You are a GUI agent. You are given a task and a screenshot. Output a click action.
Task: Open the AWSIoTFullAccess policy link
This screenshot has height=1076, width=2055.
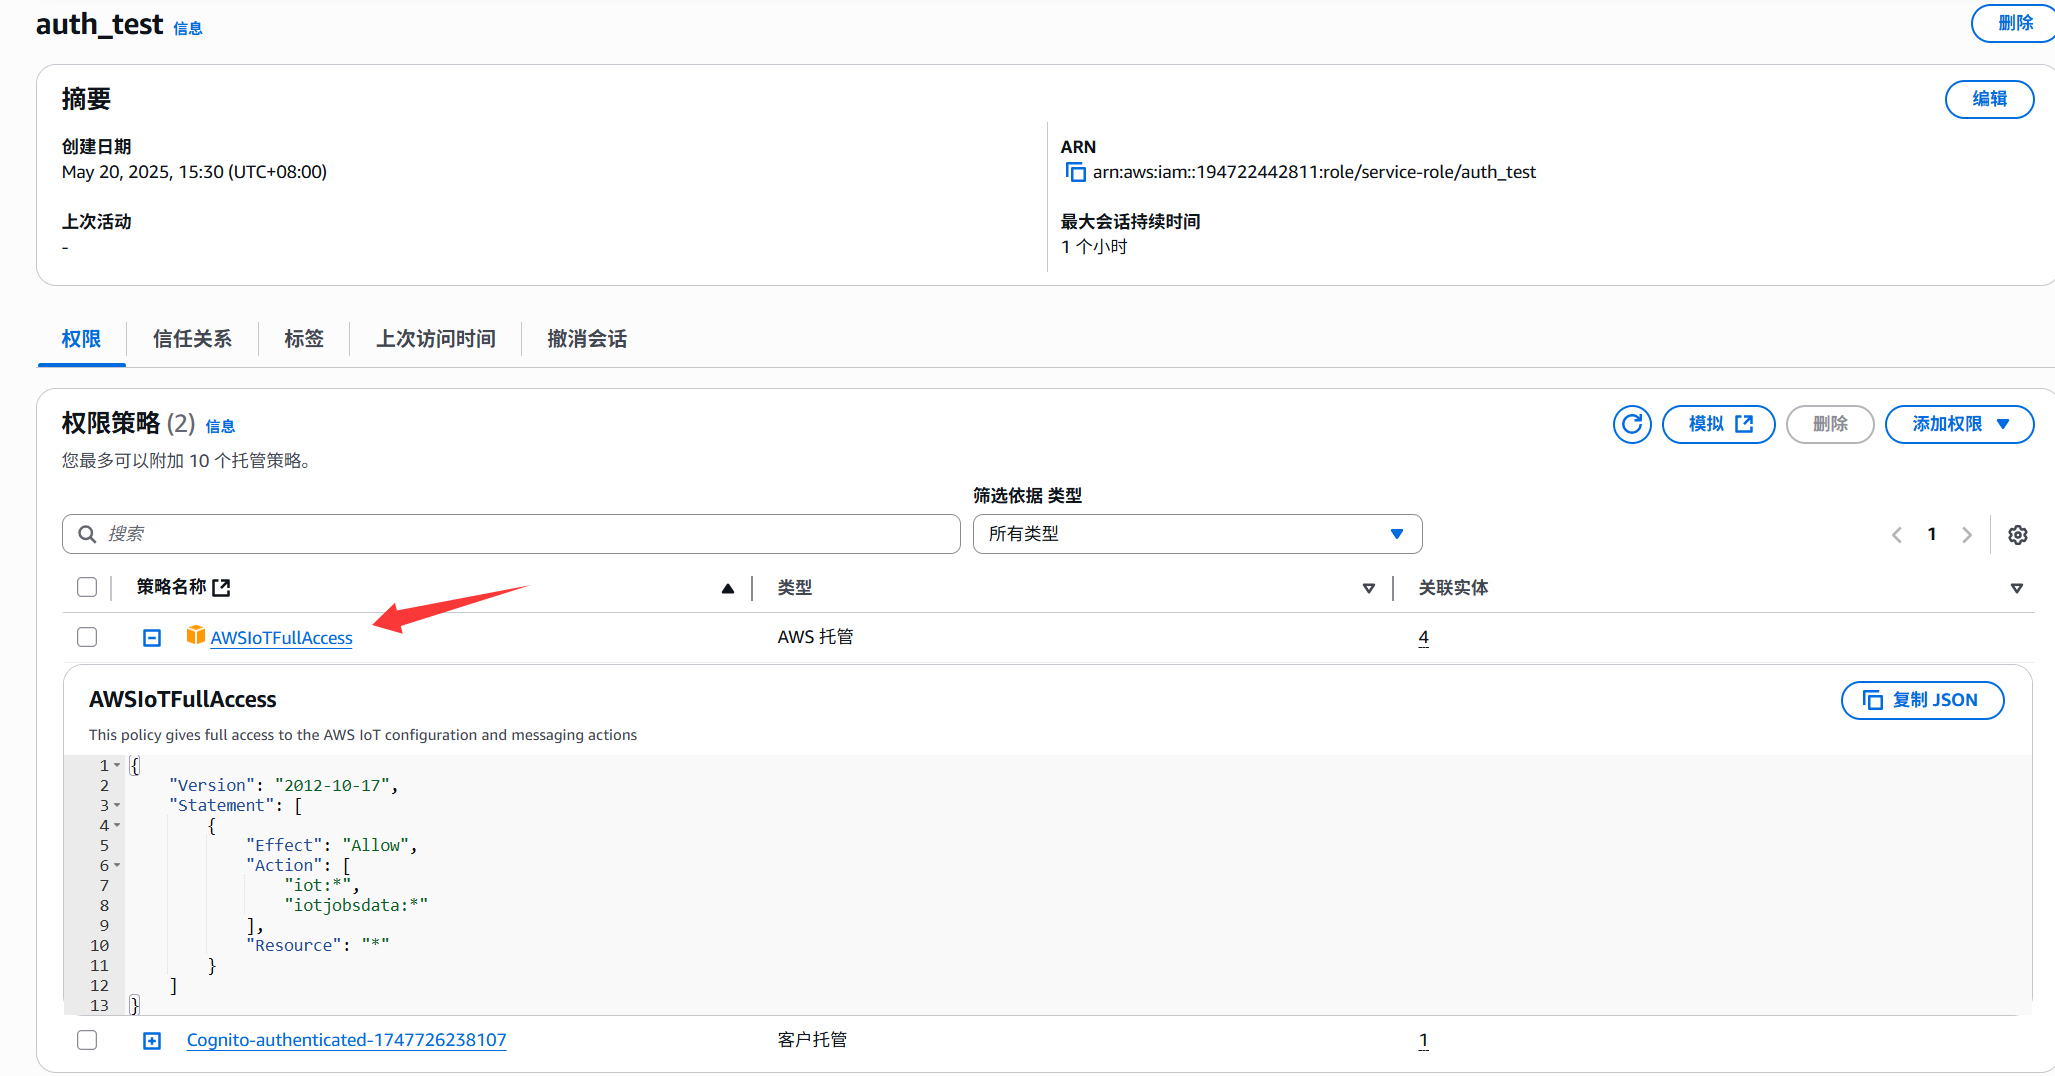pos(281,638)
